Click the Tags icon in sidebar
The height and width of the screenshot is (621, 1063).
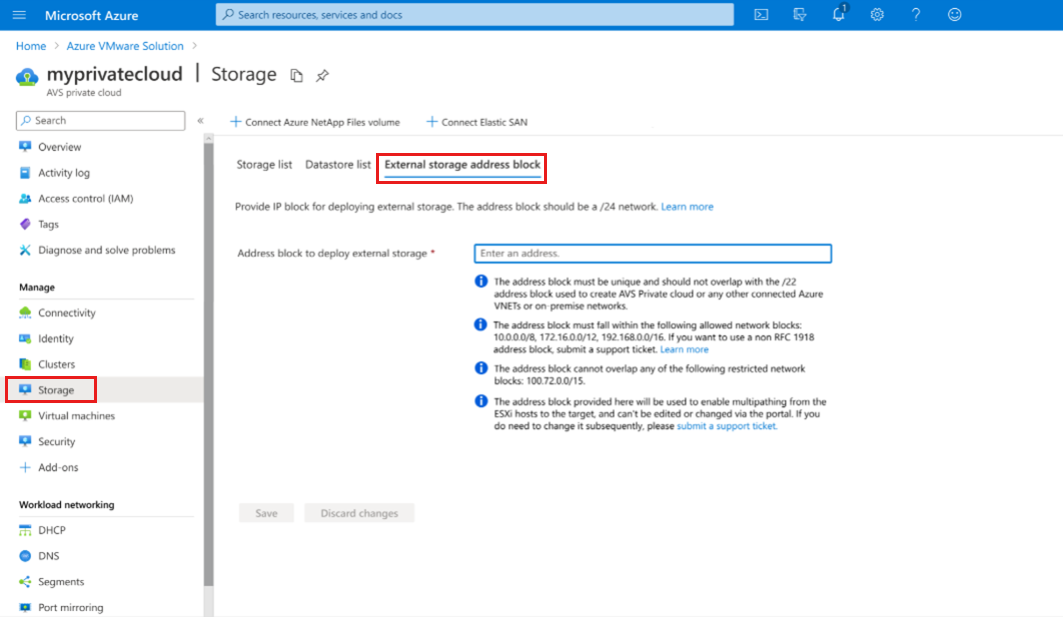click(x=25, y=224)
